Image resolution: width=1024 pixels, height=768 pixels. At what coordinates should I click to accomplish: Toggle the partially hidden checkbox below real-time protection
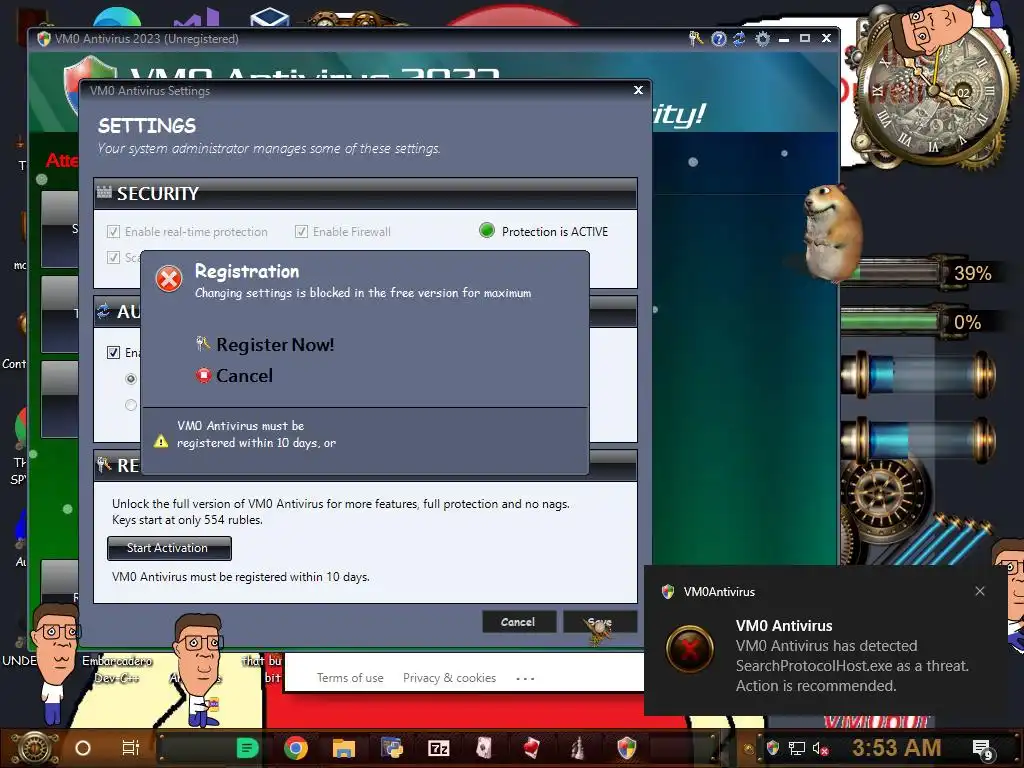(114, 257)
